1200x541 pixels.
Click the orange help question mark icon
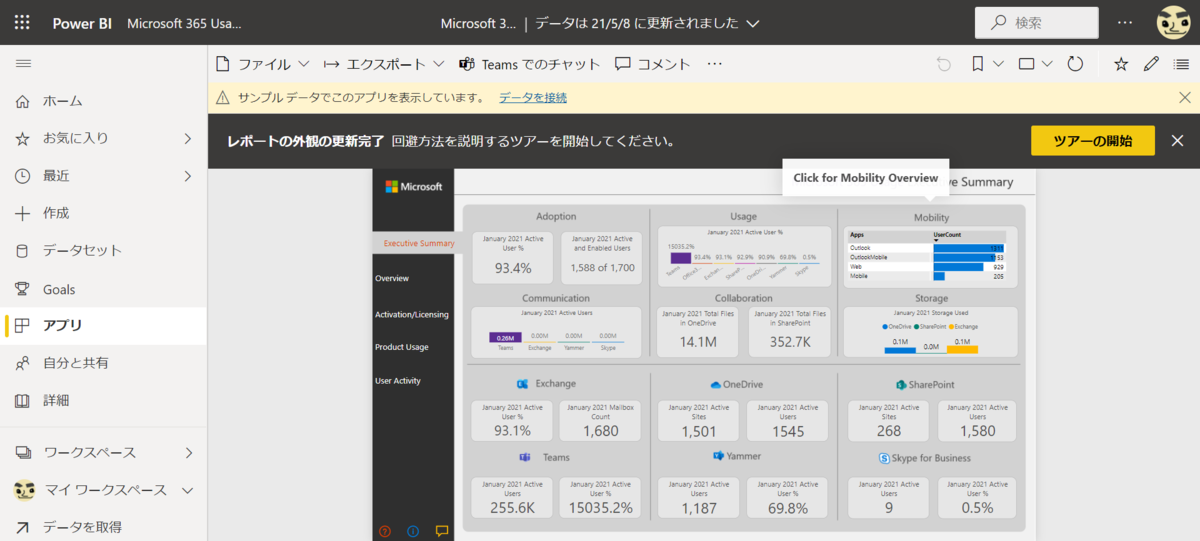click(x=385, y=531)
